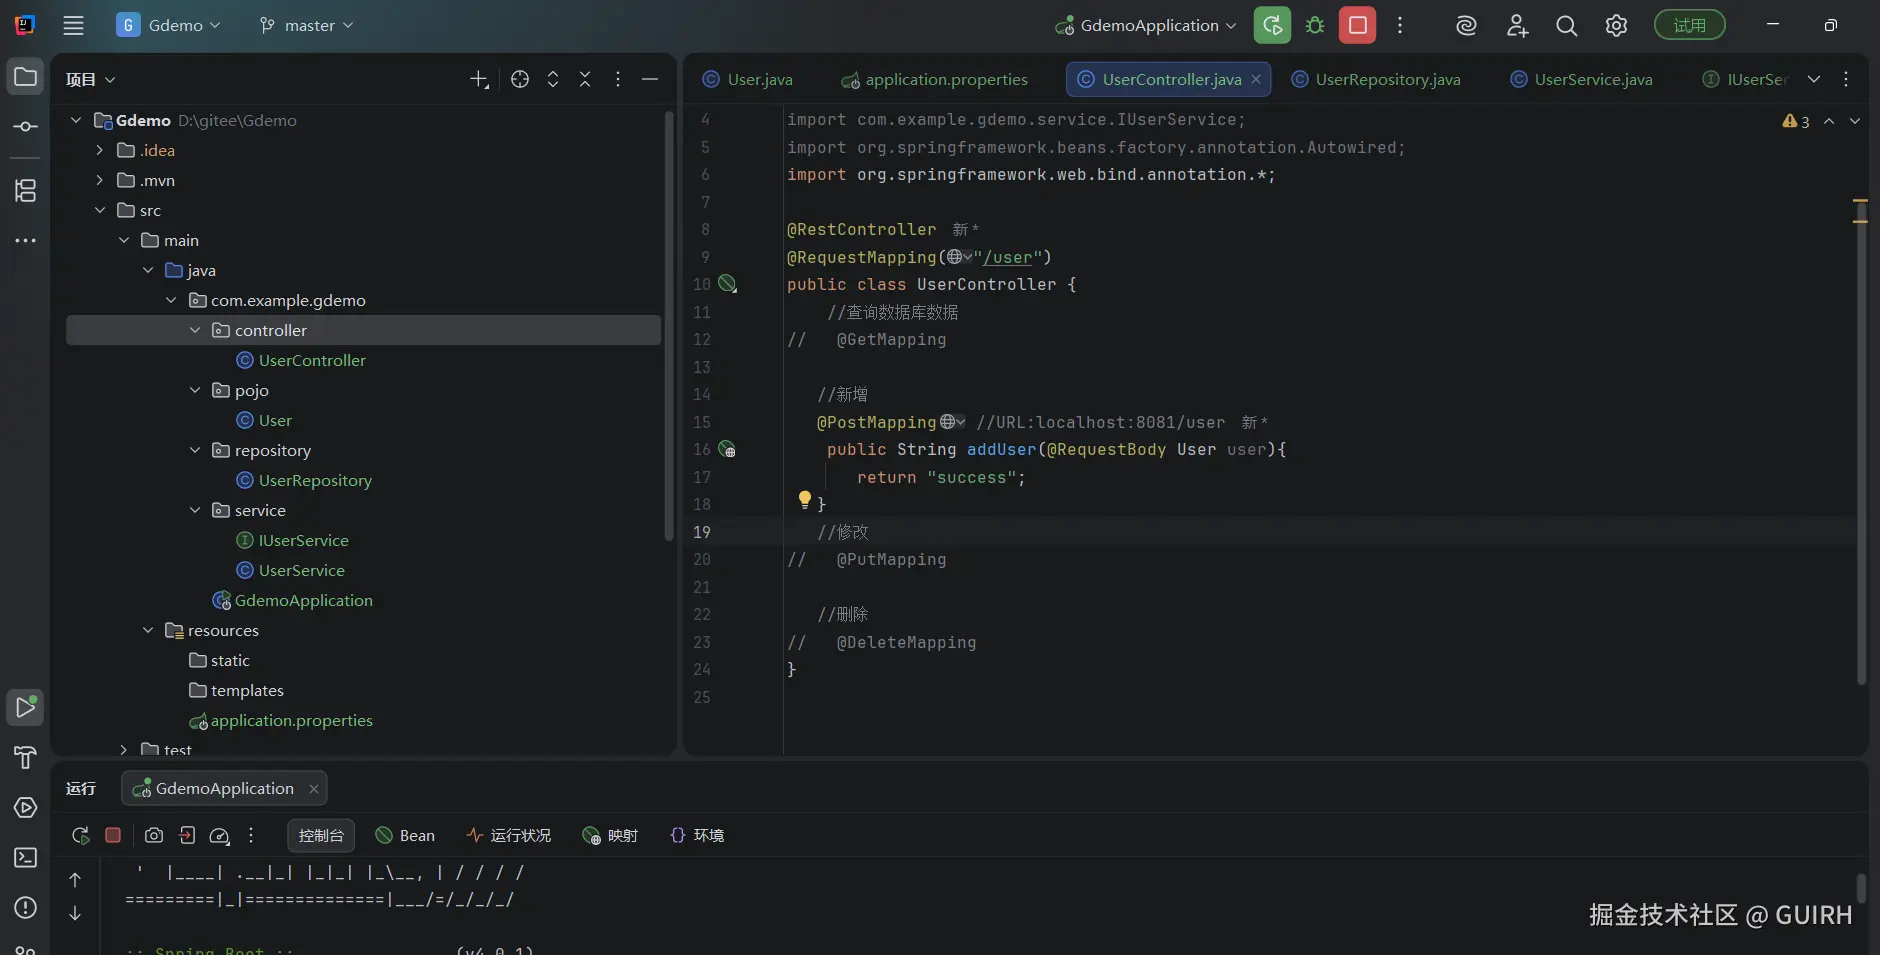Switch to UserRepository.java tab

coord(1376,79)
